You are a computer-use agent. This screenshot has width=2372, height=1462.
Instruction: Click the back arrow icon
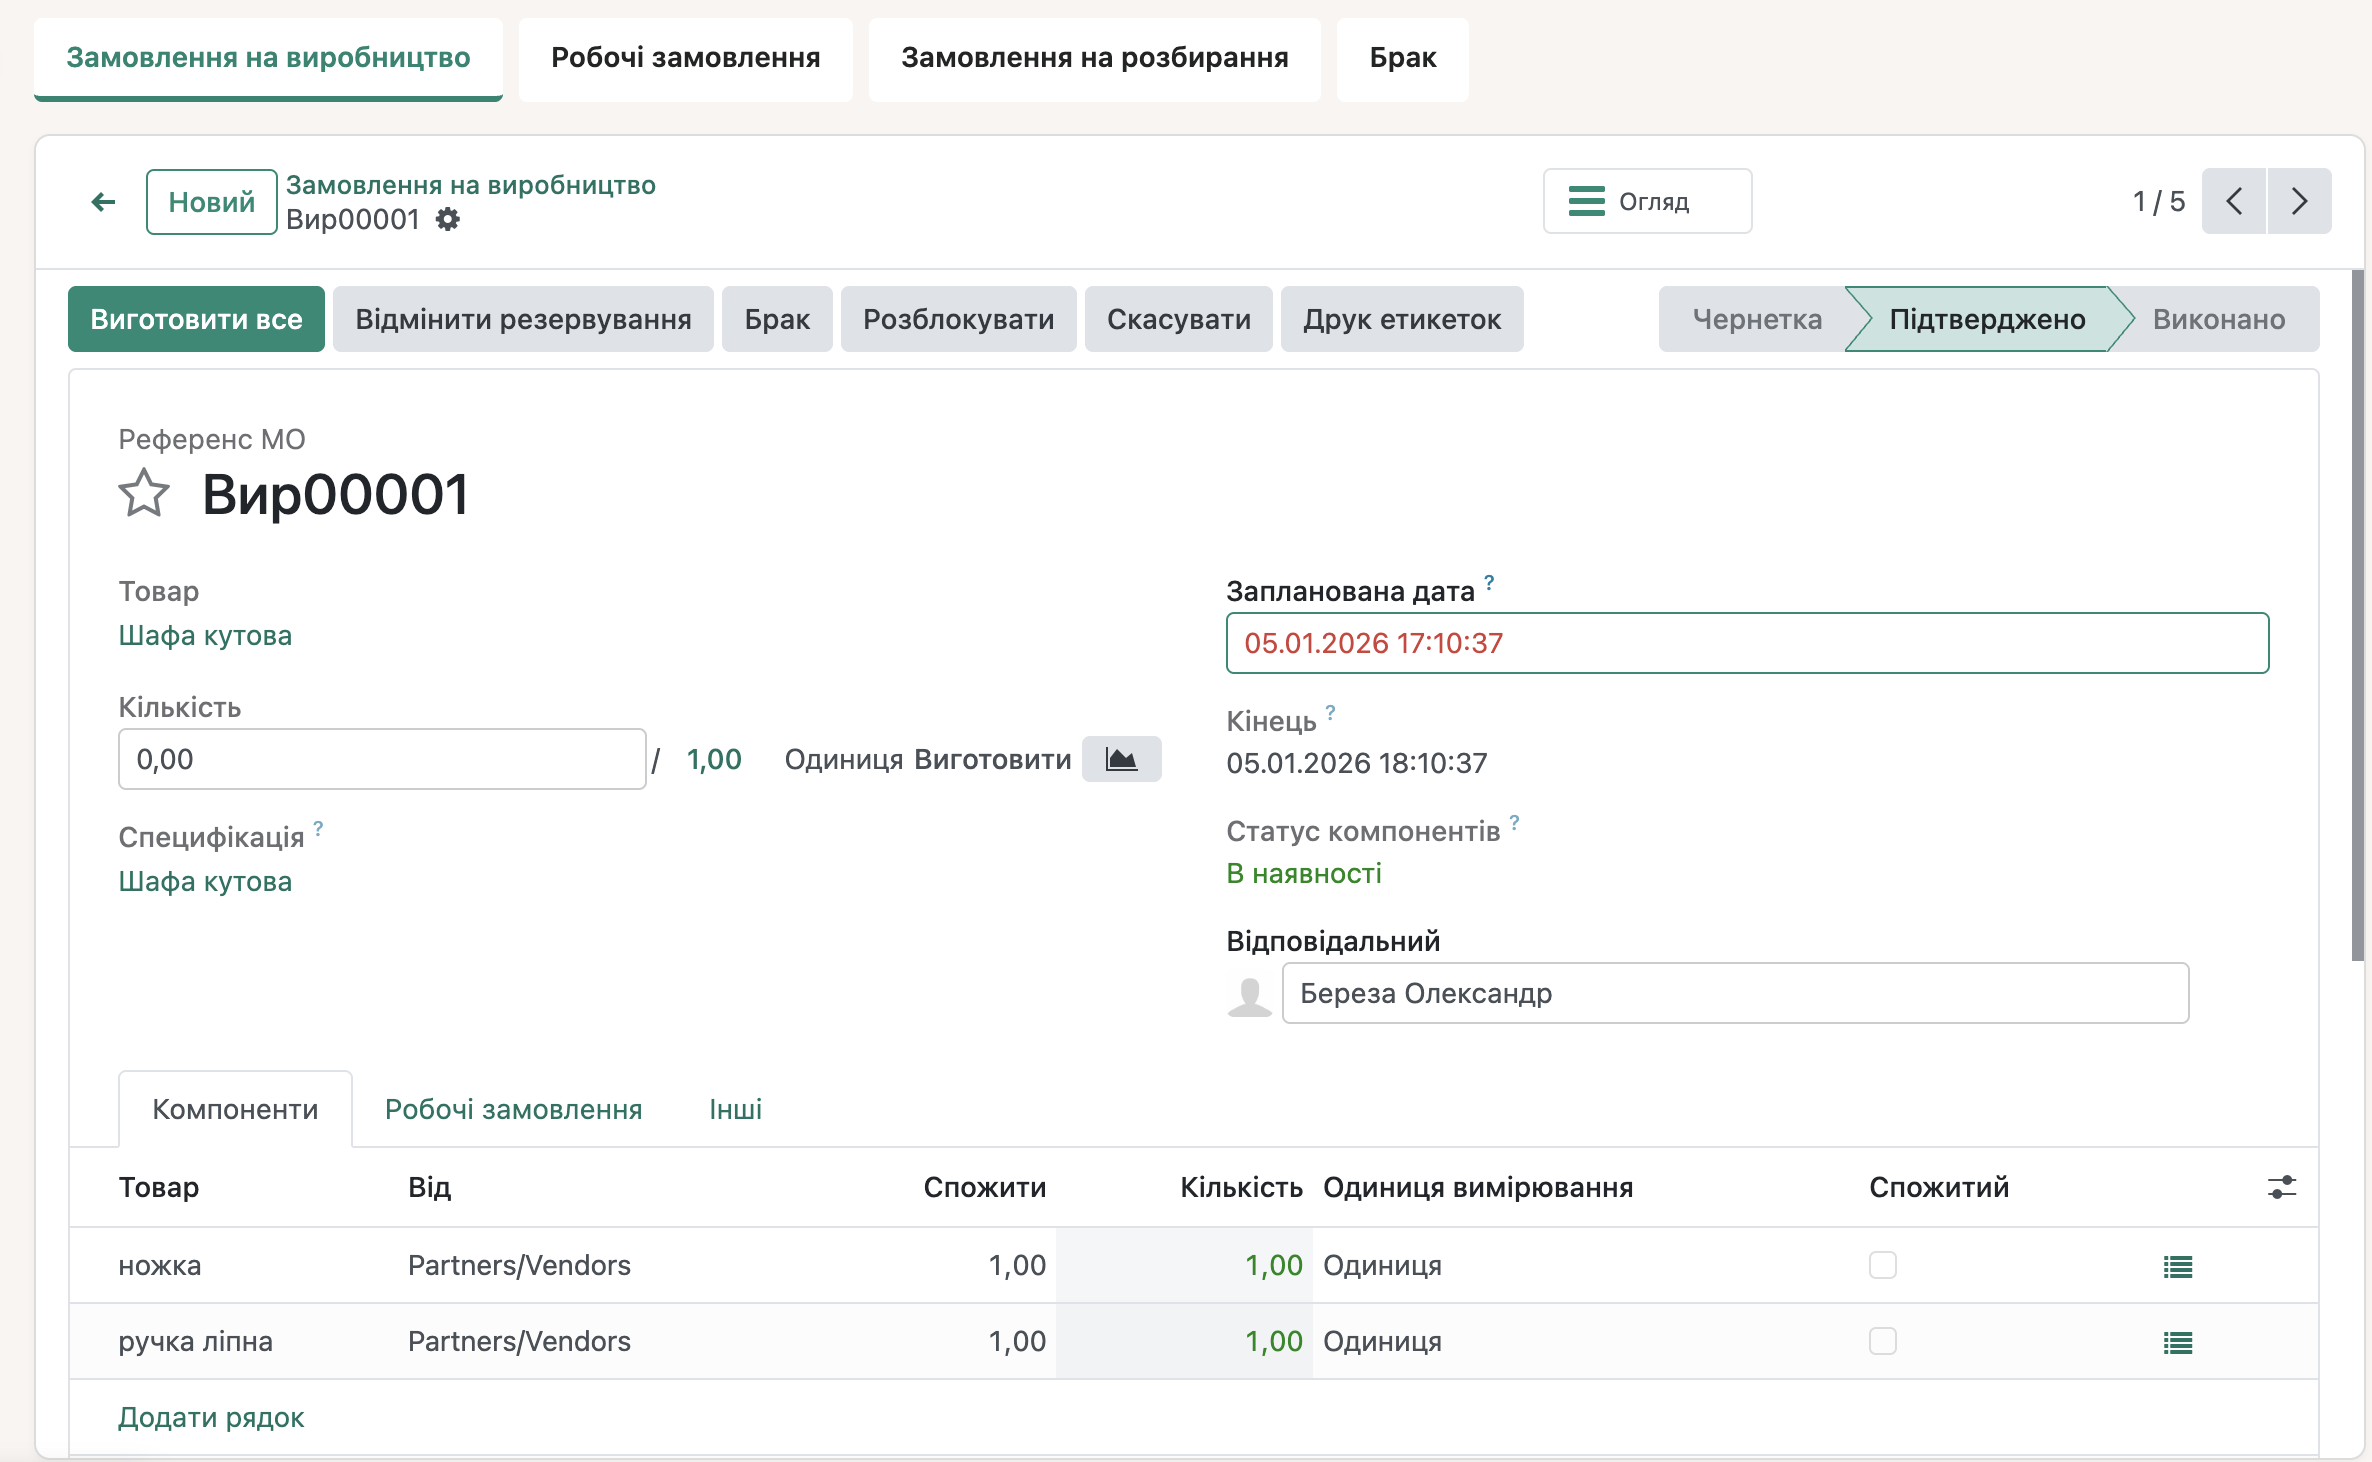coord(103,202)
